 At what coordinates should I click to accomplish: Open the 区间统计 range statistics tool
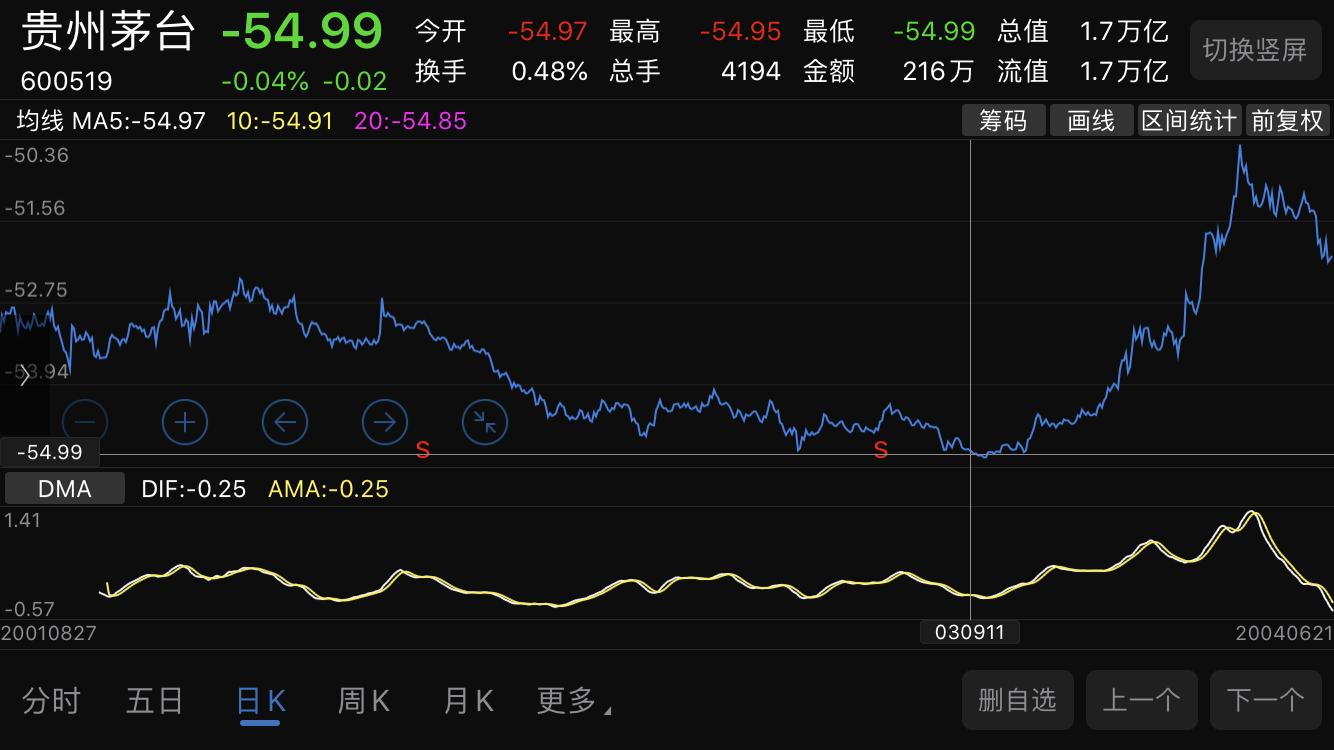coord(1188,120)
